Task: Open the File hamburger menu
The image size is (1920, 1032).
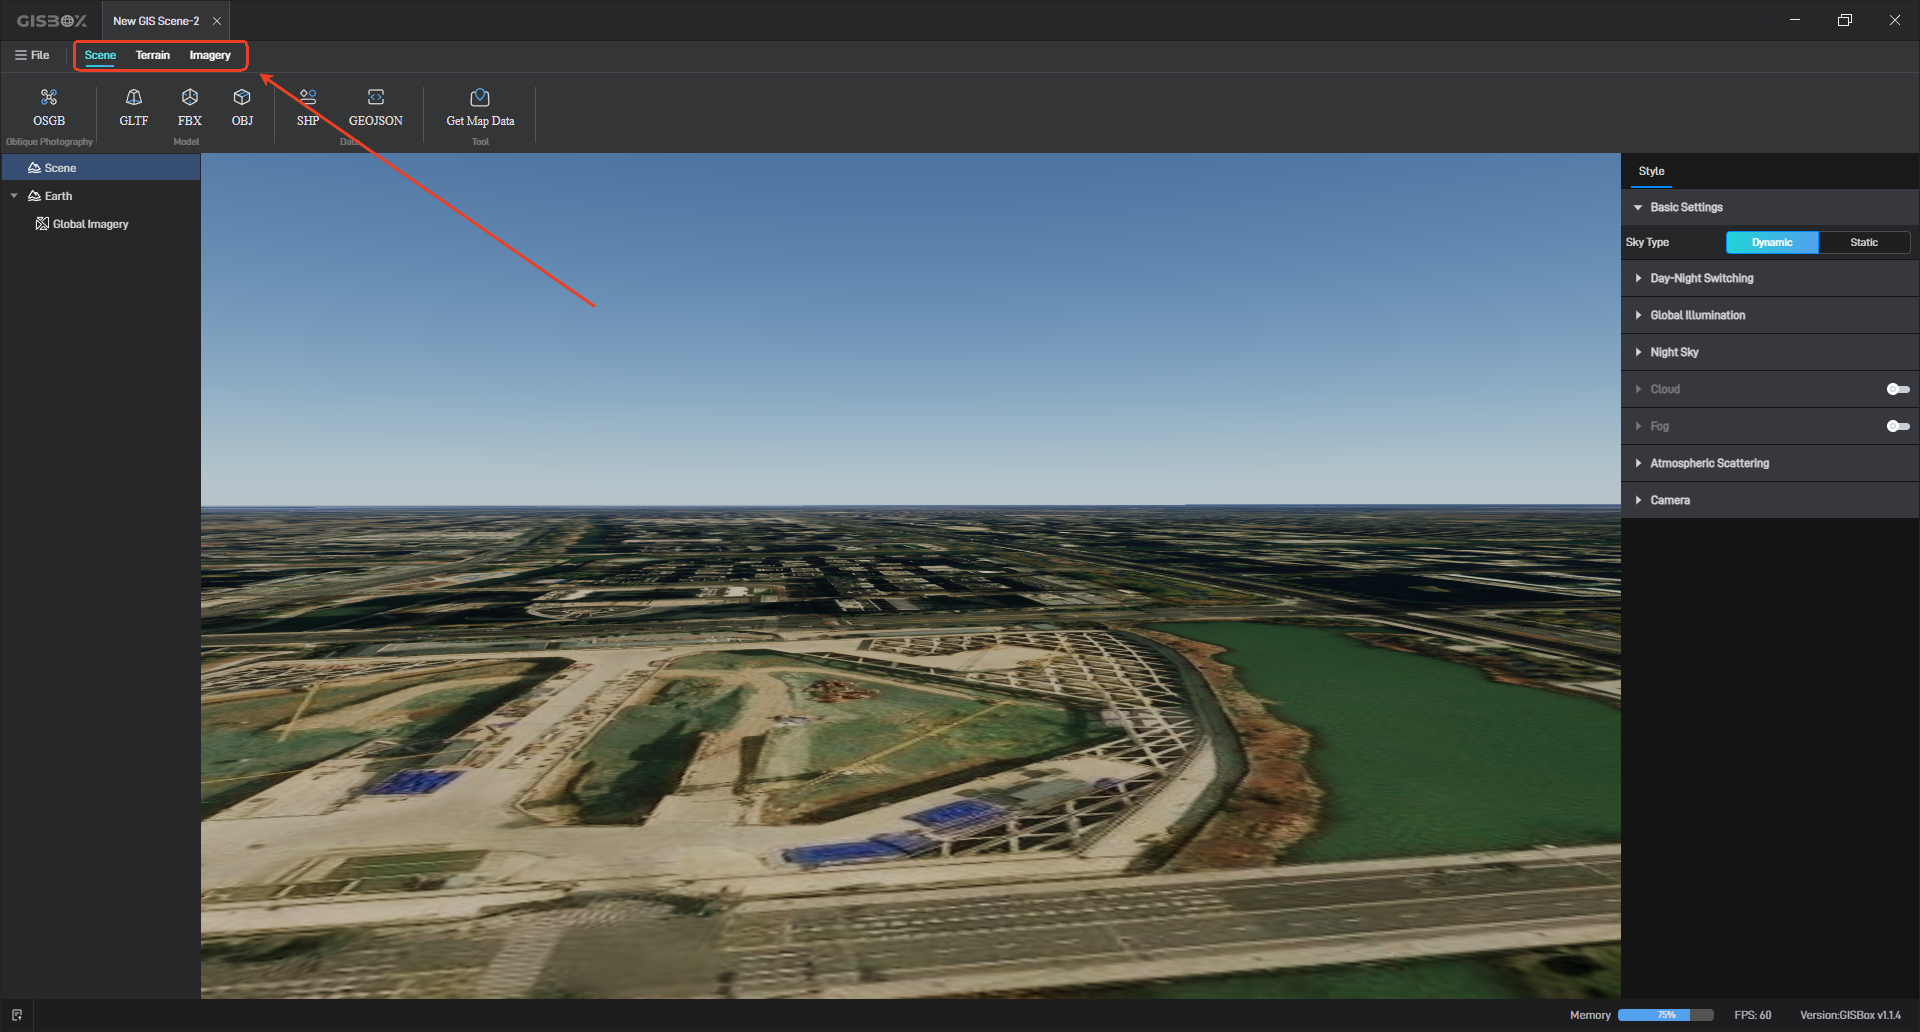Action: tap(32, 55)
